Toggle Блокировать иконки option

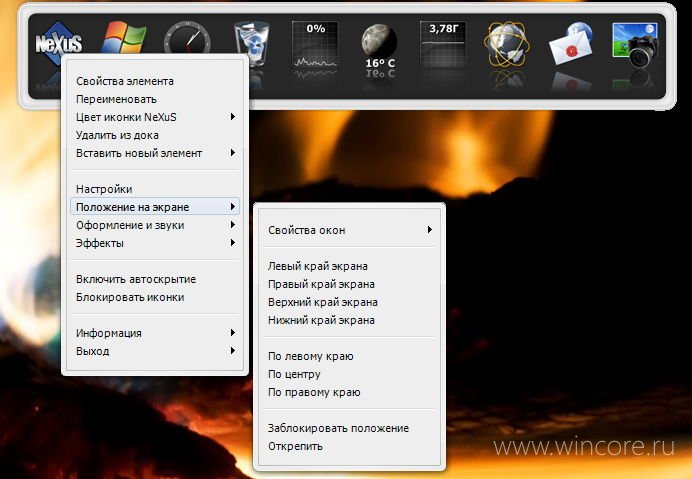(155, 297)
